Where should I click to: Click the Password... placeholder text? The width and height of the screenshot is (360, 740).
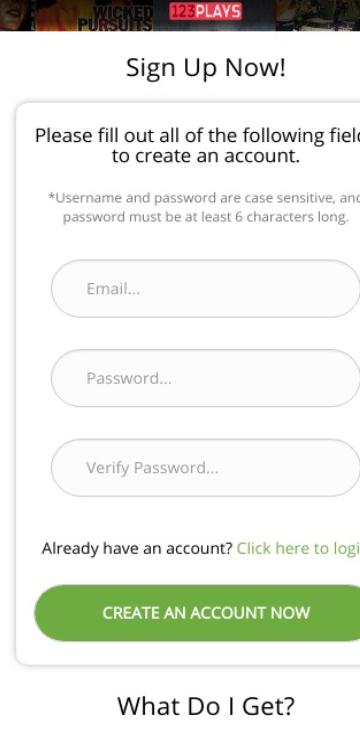[129, 378]
